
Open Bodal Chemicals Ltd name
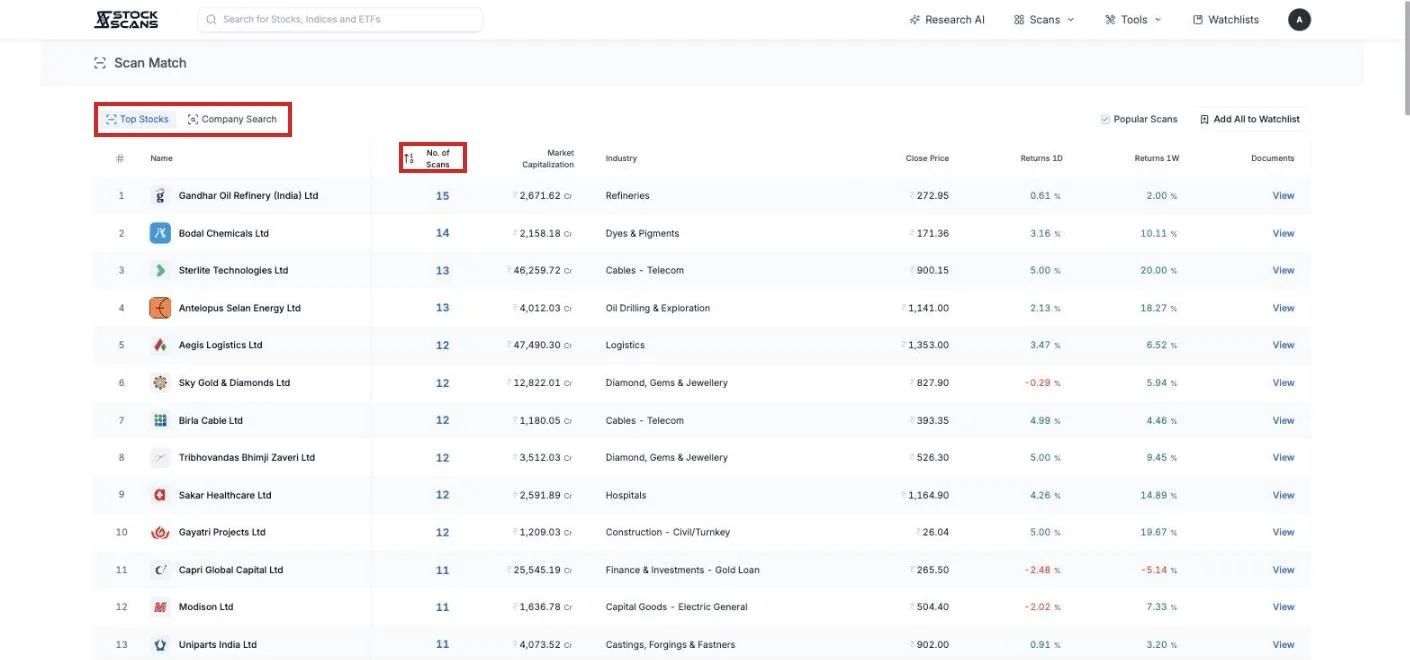coord(224,233)
